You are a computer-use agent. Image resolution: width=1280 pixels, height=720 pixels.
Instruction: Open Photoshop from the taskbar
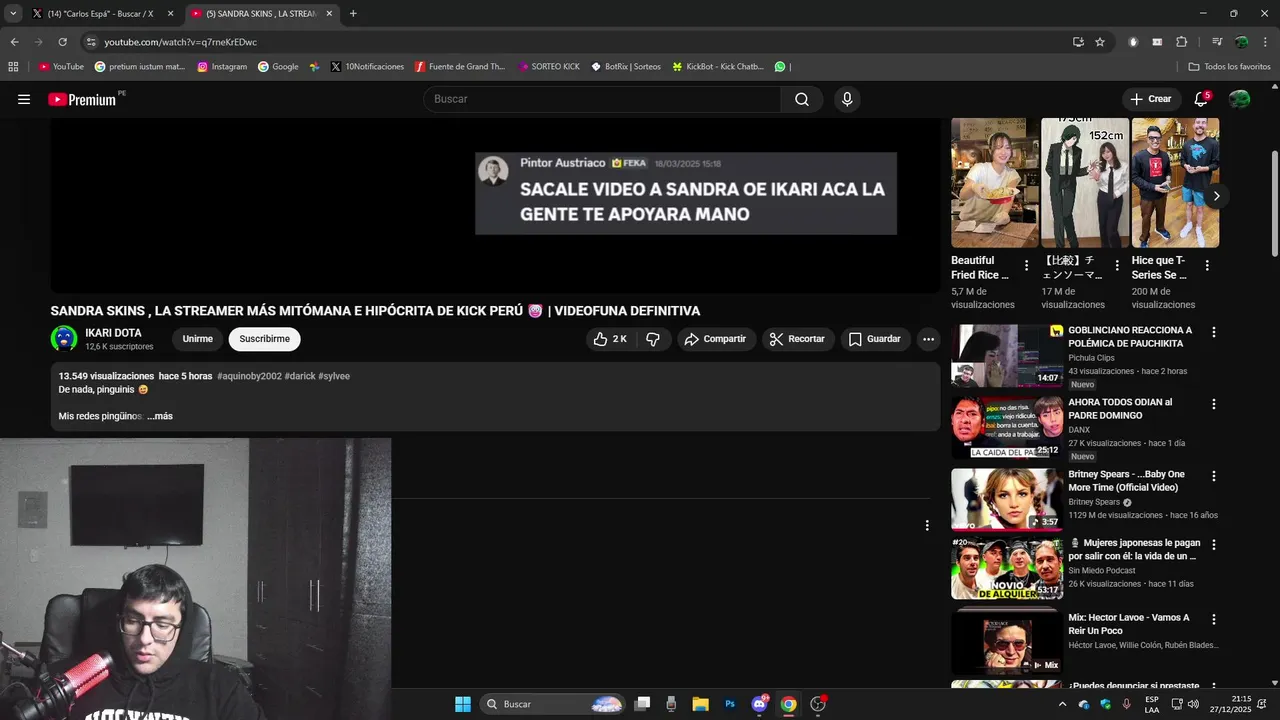point(730,704)
